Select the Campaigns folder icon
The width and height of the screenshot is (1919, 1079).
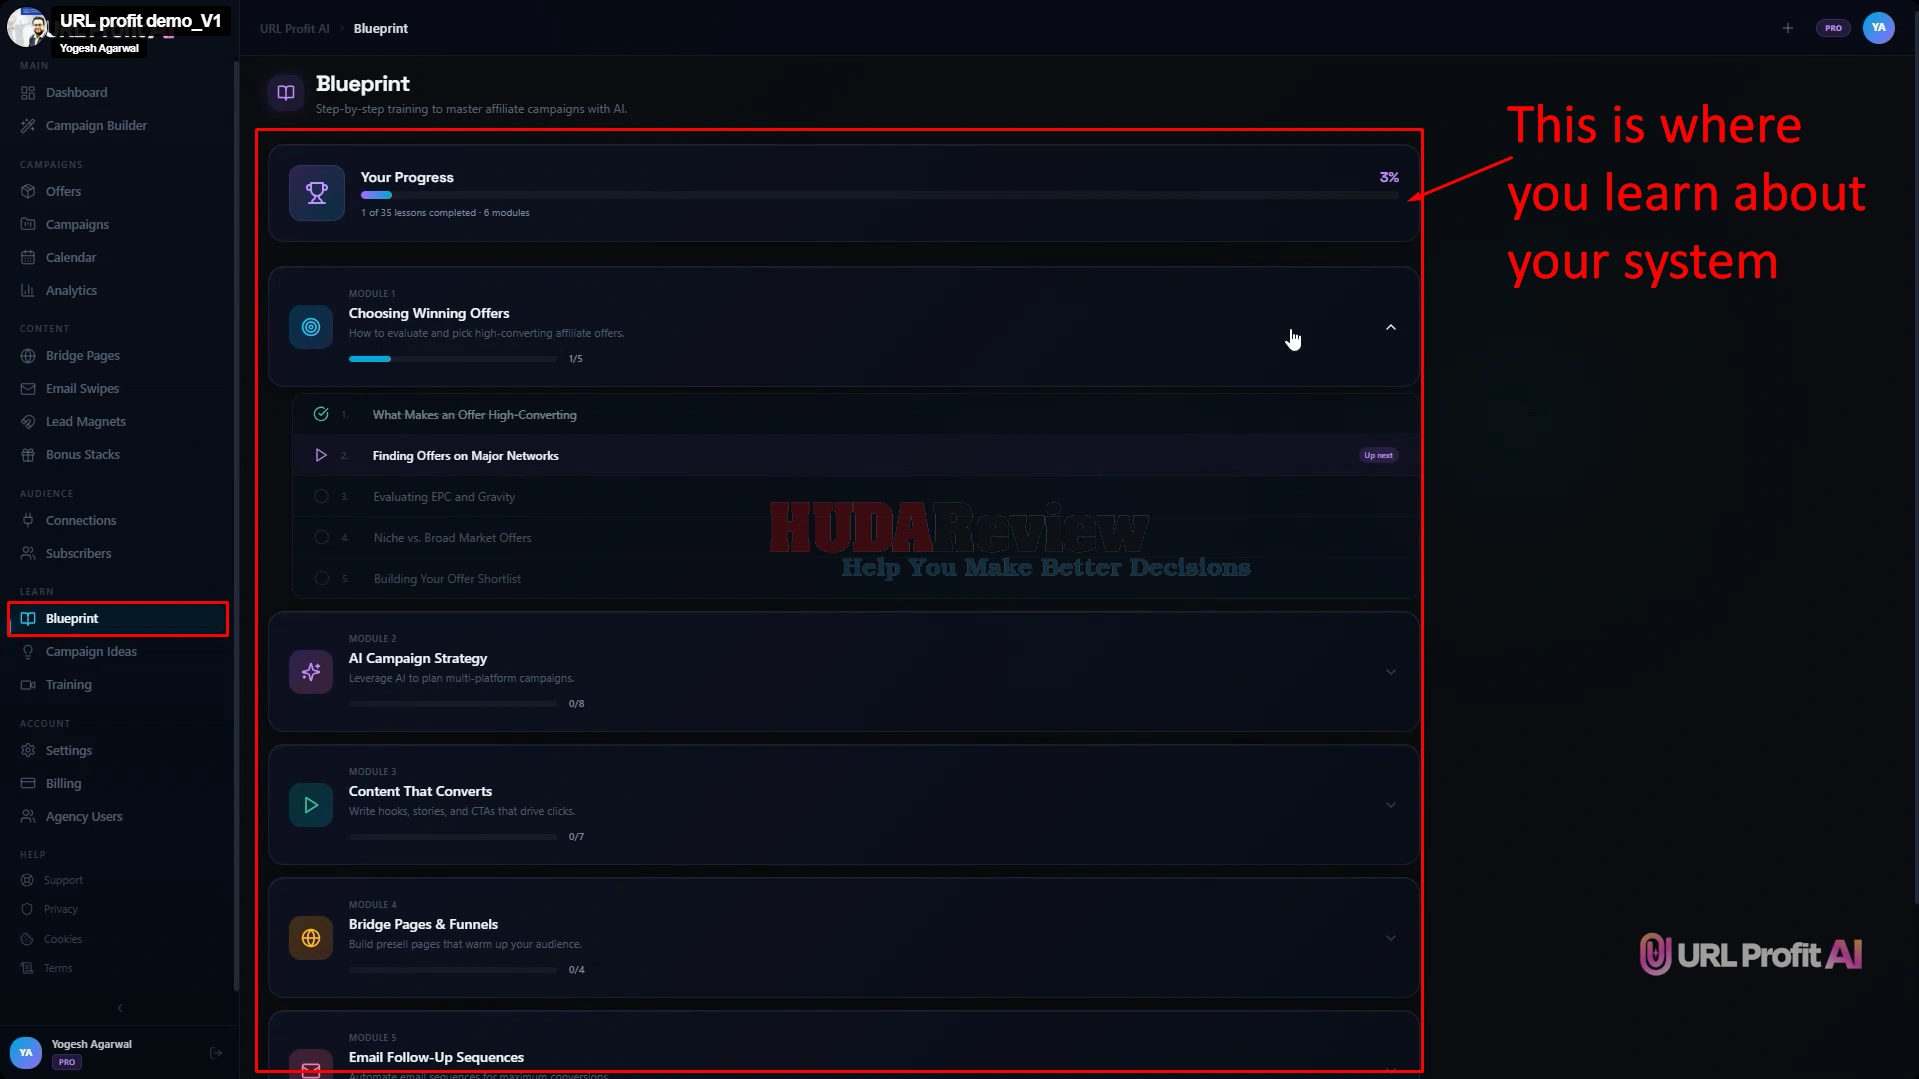click(x=28, y=225)
